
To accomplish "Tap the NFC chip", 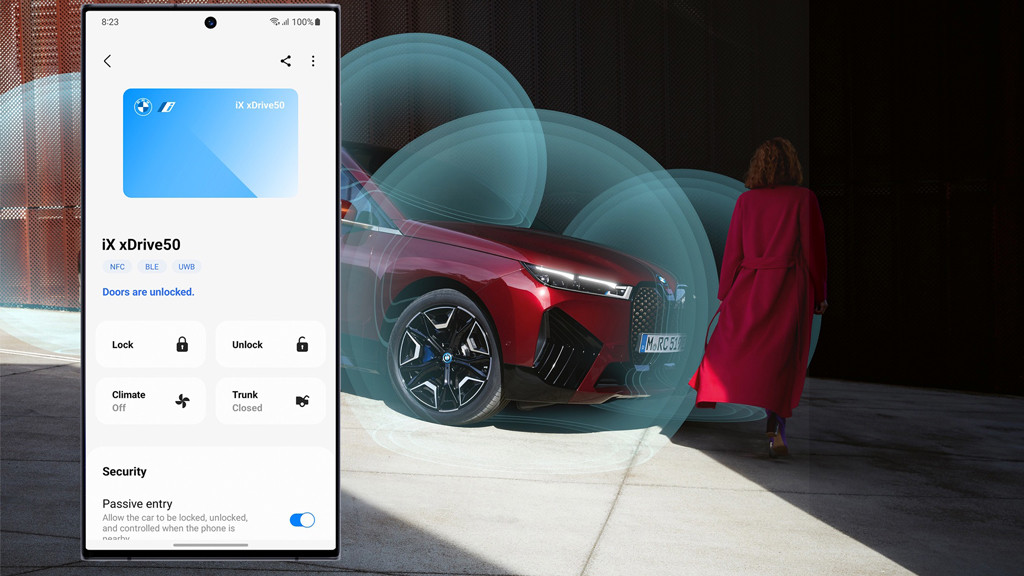I will pos(117,267).
